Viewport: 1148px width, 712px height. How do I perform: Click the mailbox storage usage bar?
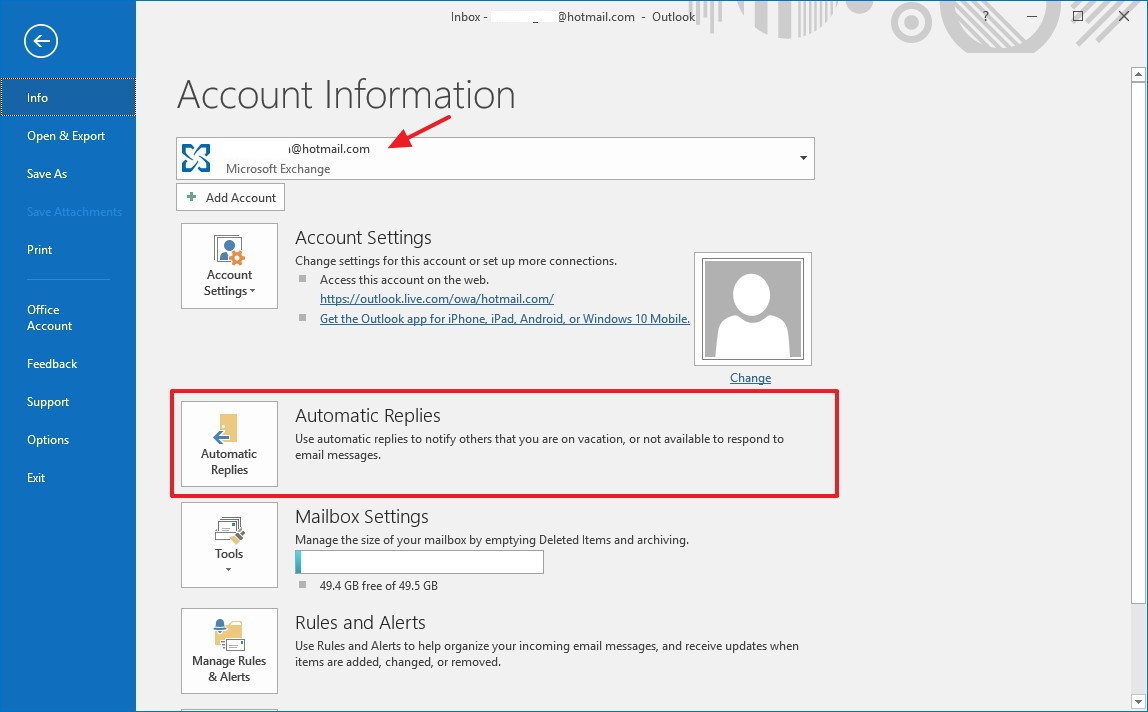(420, 562)
